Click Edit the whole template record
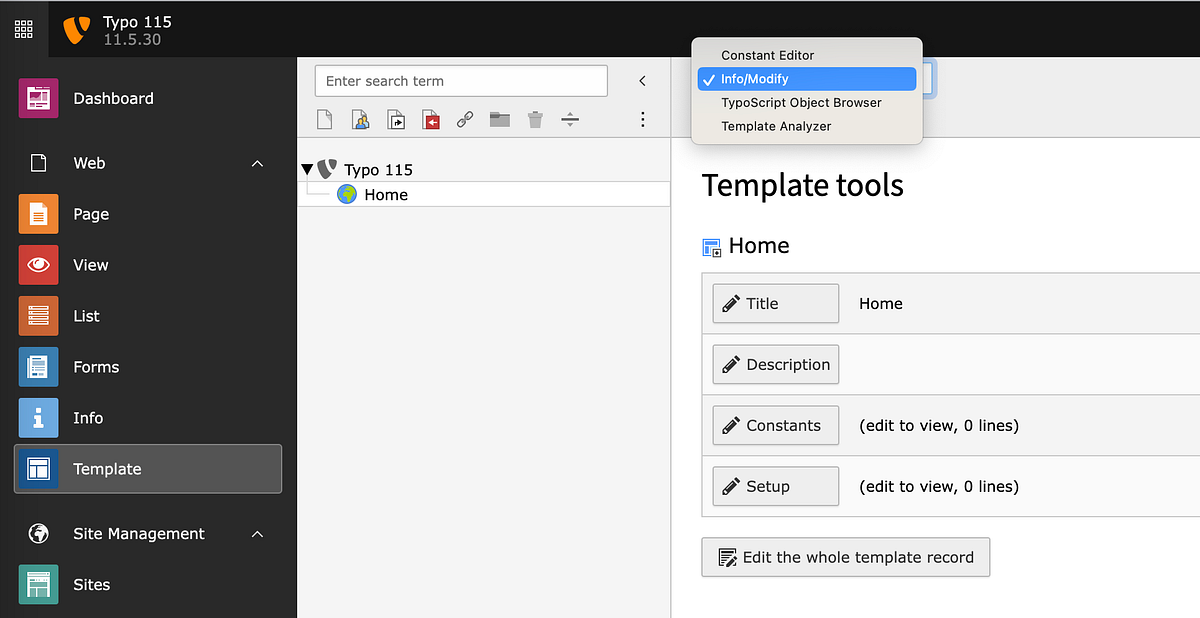Image resolution: width=1200 pixels, height=618 pixels. [845, 557]
